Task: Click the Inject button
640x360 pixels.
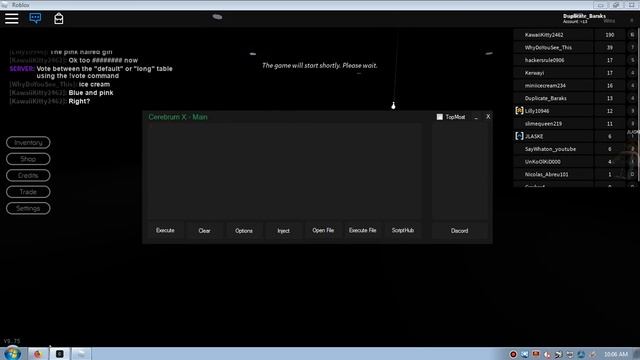Action: click(283, 231)
